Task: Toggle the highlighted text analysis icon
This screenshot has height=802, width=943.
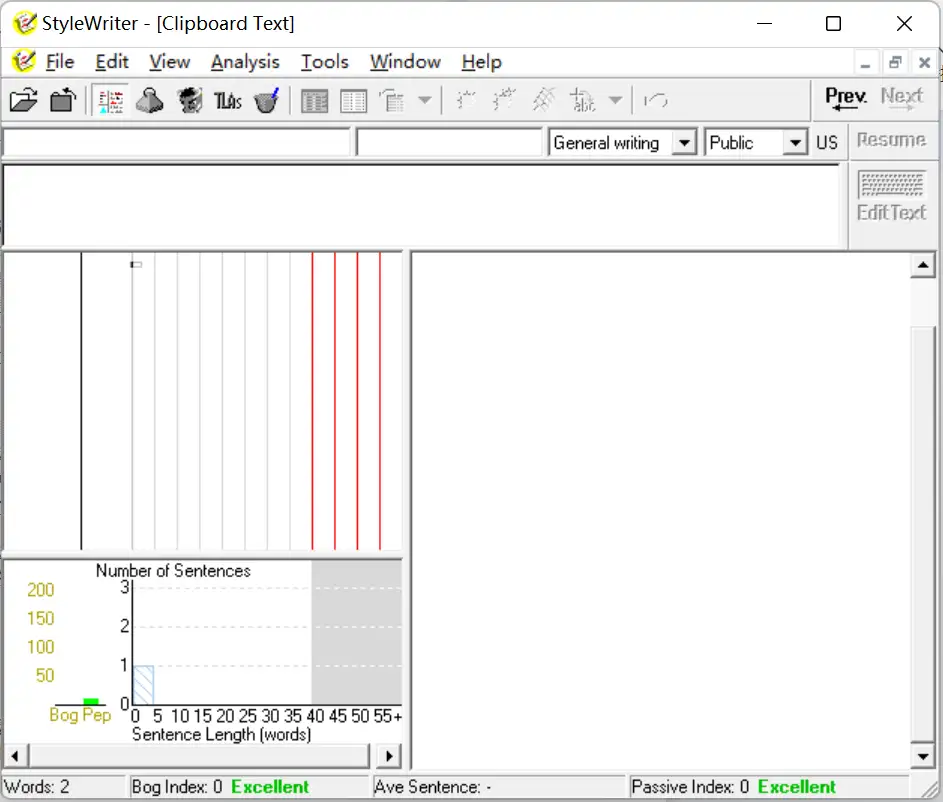Action: pos(110,100)
